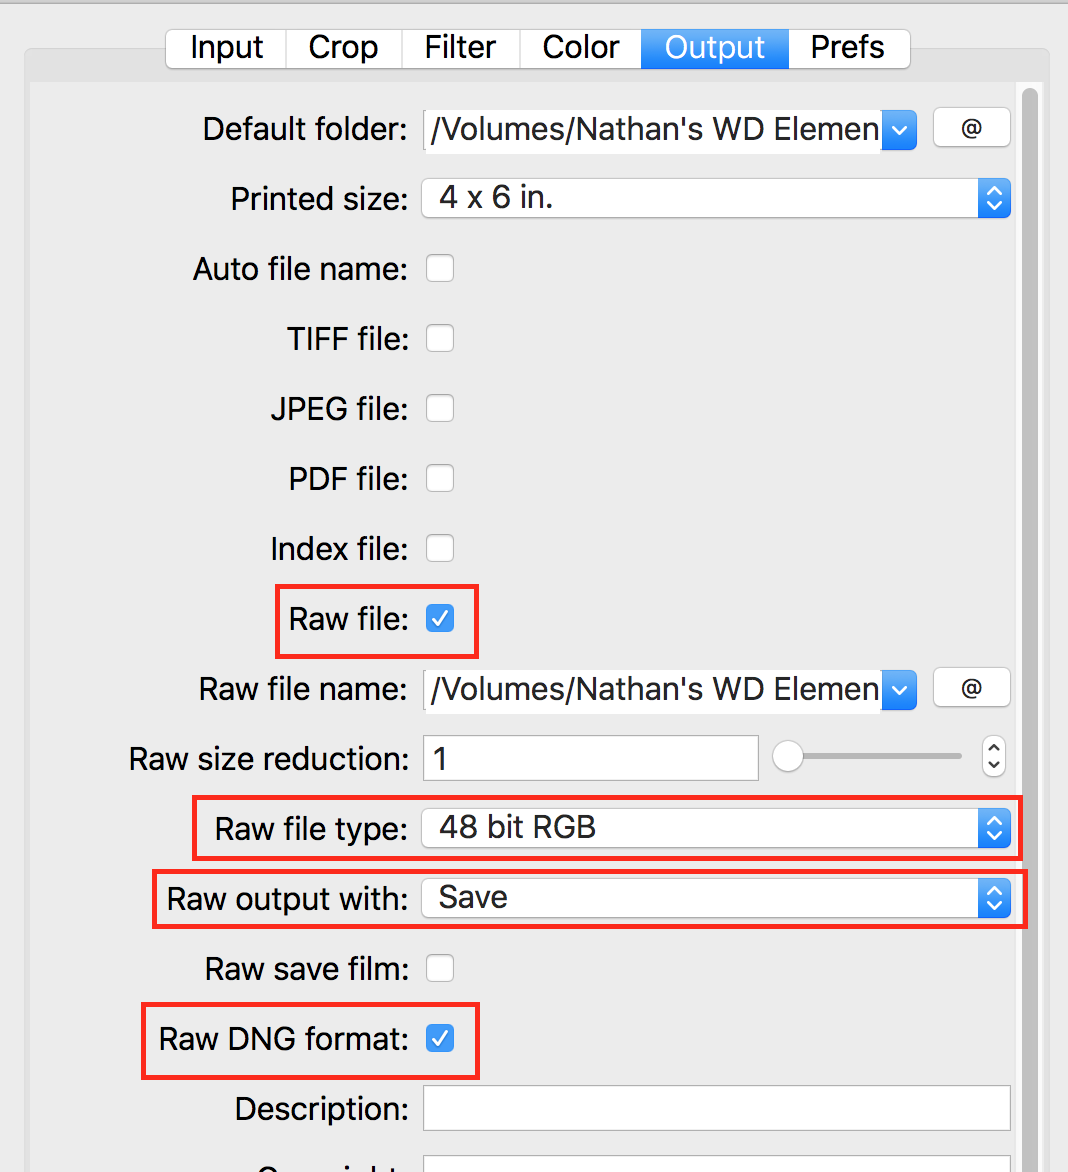Enable the JPEG file checkbox
Screen dimensions: 1068x1172
coord(439,408)
